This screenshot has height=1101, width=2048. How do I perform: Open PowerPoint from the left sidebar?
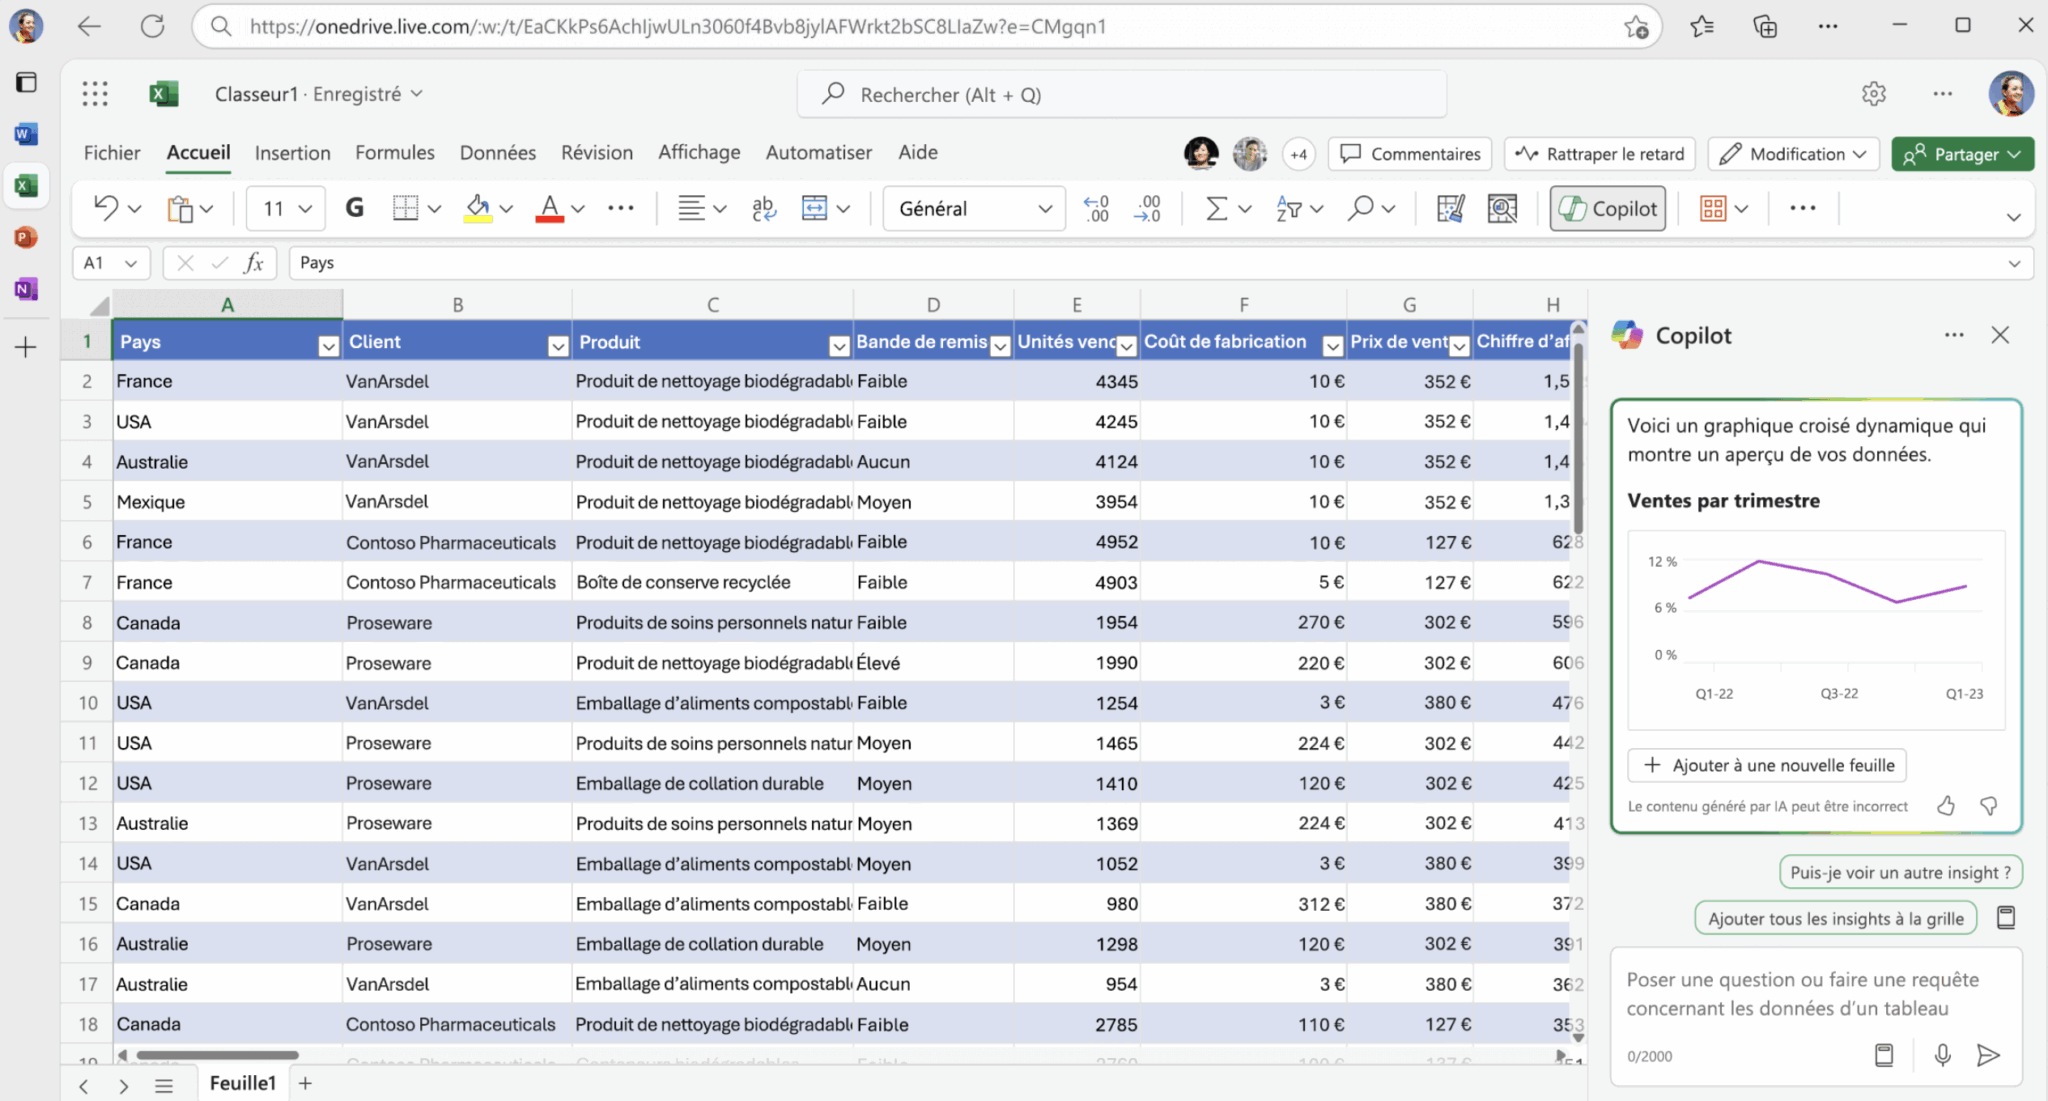pos(26,238)
